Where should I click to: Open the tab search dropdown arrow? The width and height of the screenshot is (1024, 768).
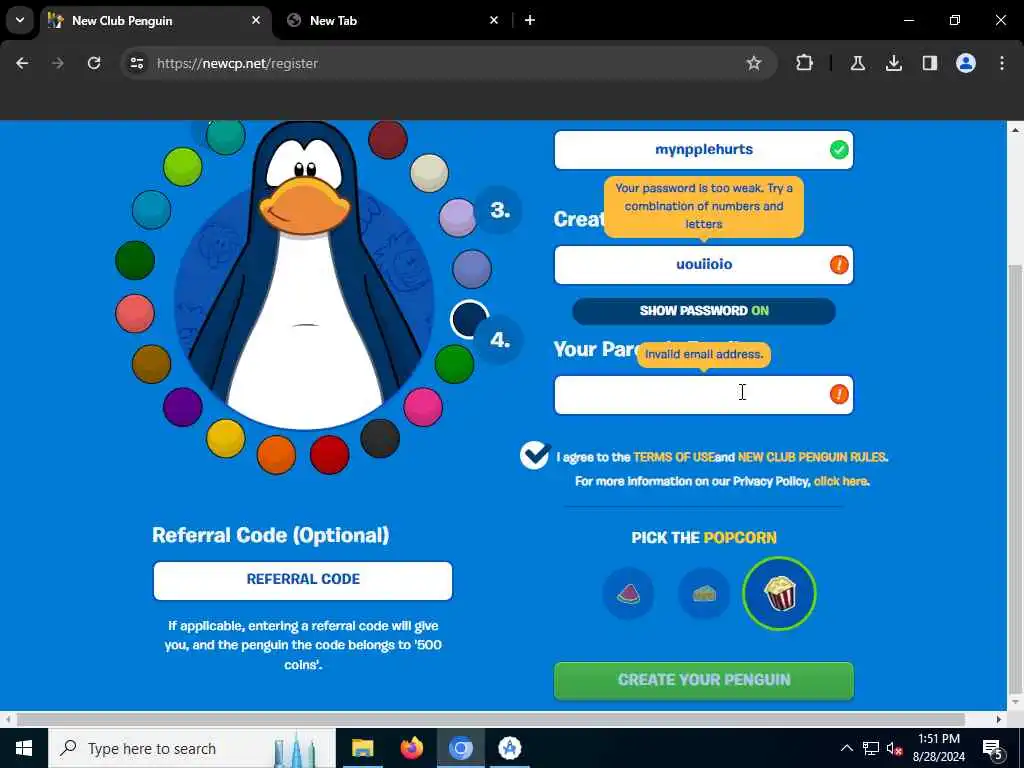coord(20,20)
